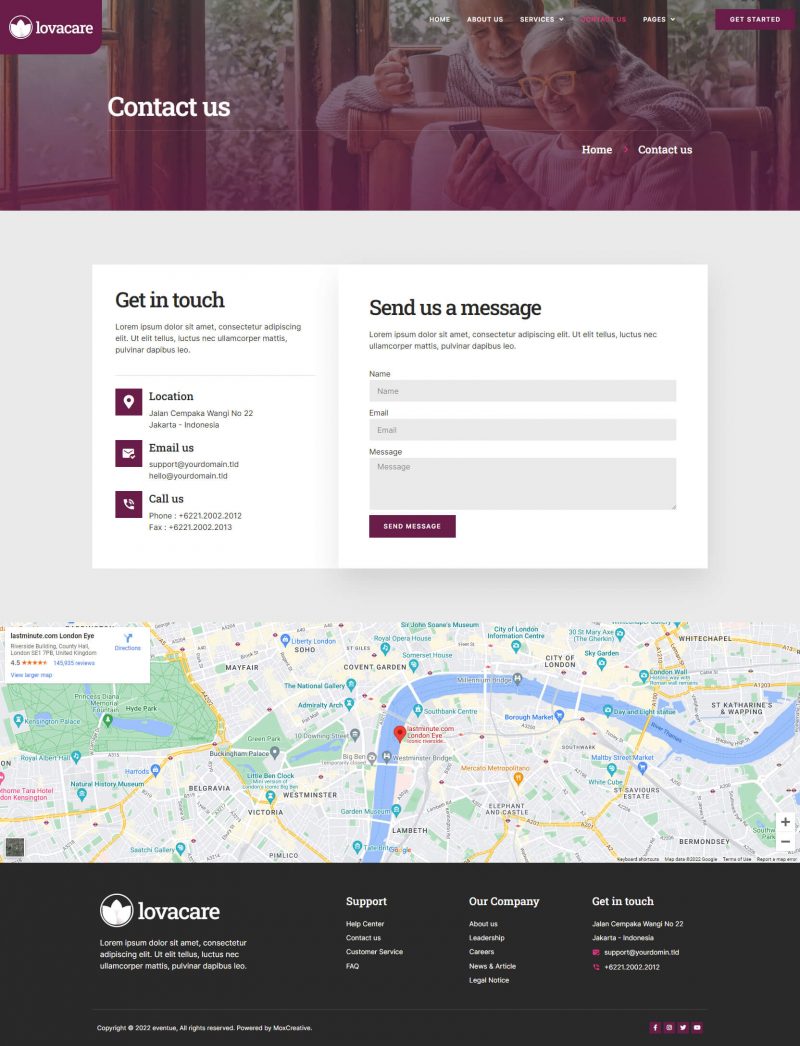The image size is (800, 1046).
Task: Click the red London Eye map pin
Action: [x=400, y=735]
